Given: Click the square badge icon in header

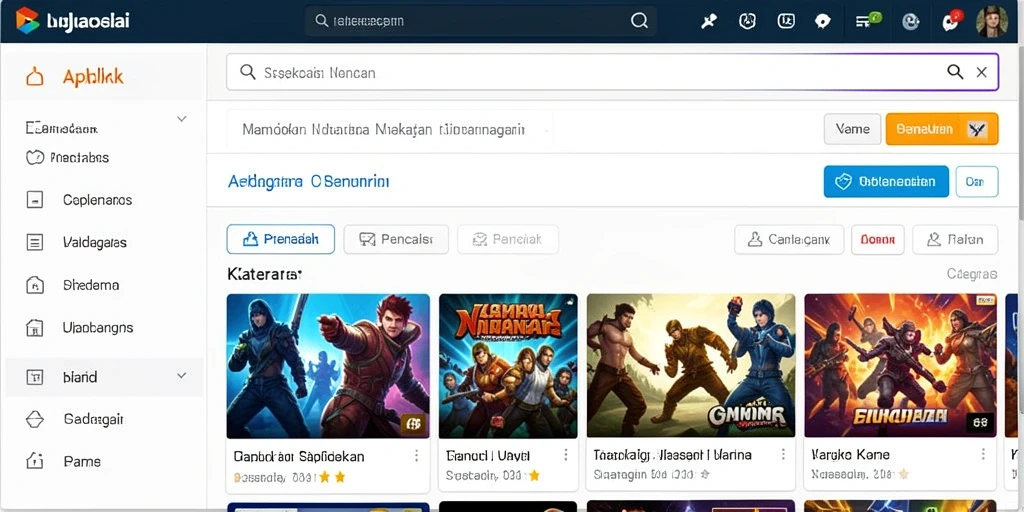Looking at the screenshot, I should tap(786, 21).
